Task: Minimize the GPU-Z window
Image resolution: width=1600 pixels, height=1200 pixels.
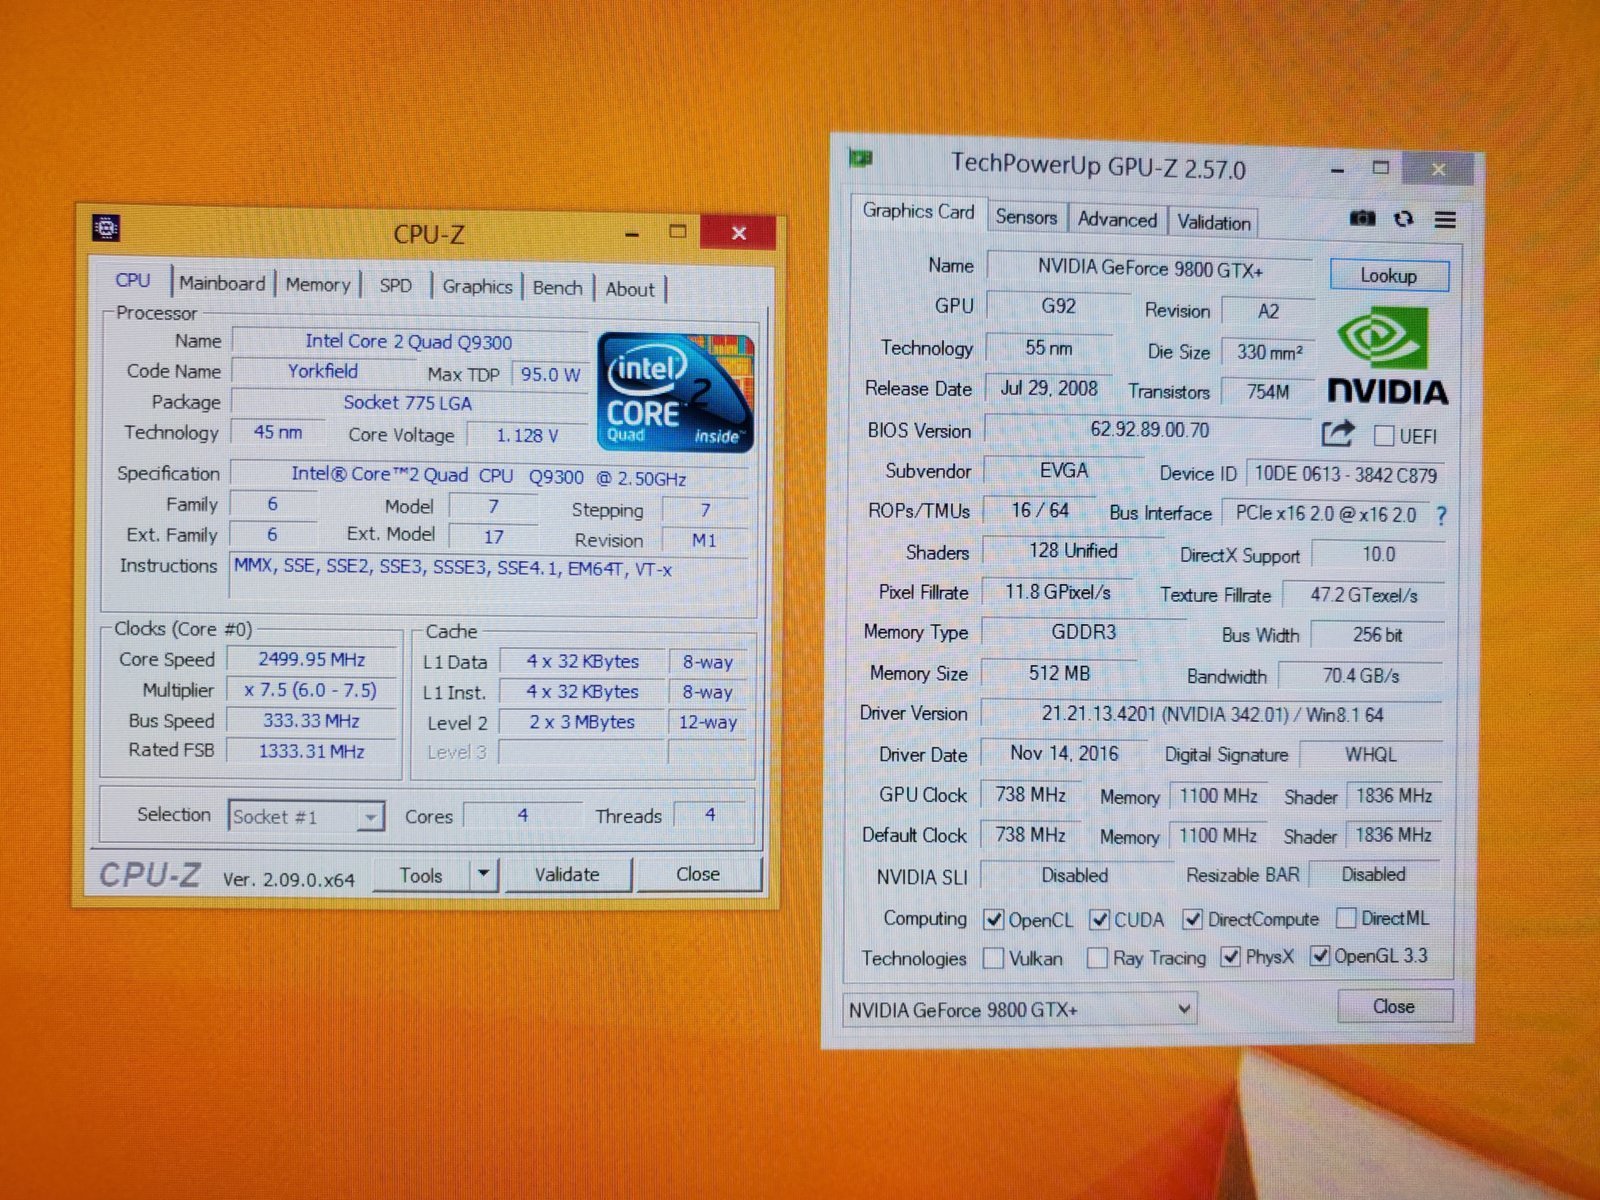Action: click(1337, 171)
